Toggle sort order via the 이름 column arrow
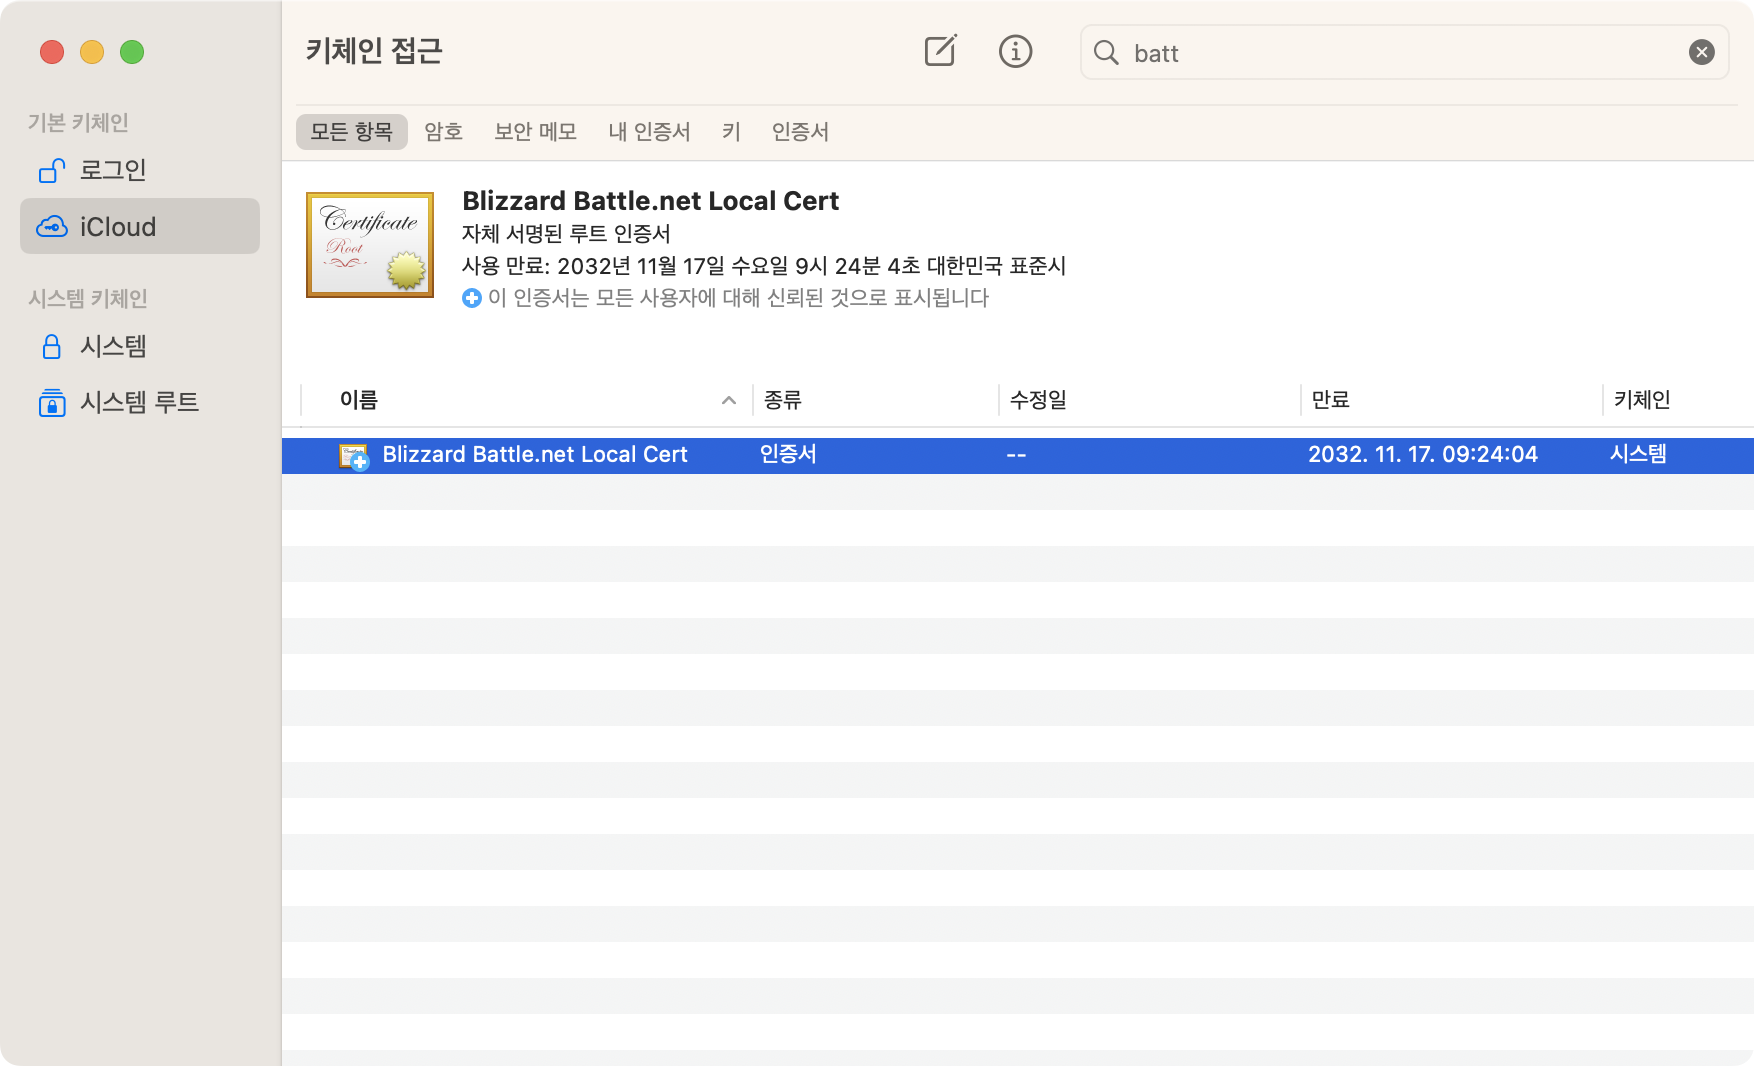This screenshot has width=1754, height=1066. tap(729, 400)
